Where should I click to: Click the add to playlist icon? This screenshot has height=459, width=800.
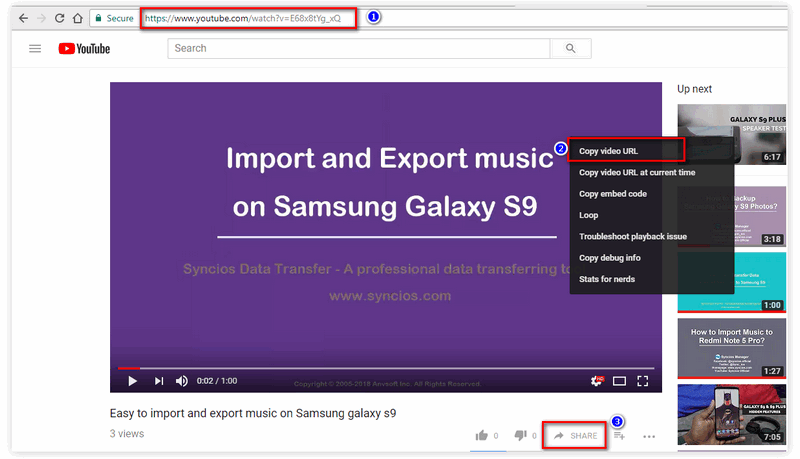619,436
